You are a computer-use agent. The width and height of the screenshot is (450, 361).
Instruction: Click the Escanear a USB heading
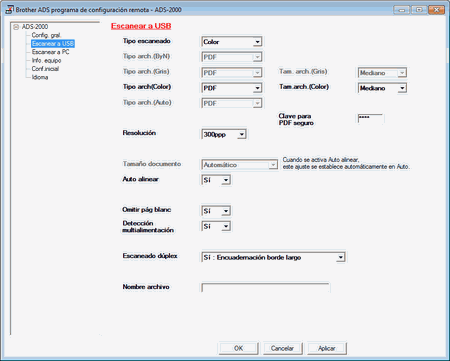[x=141, y=26]
